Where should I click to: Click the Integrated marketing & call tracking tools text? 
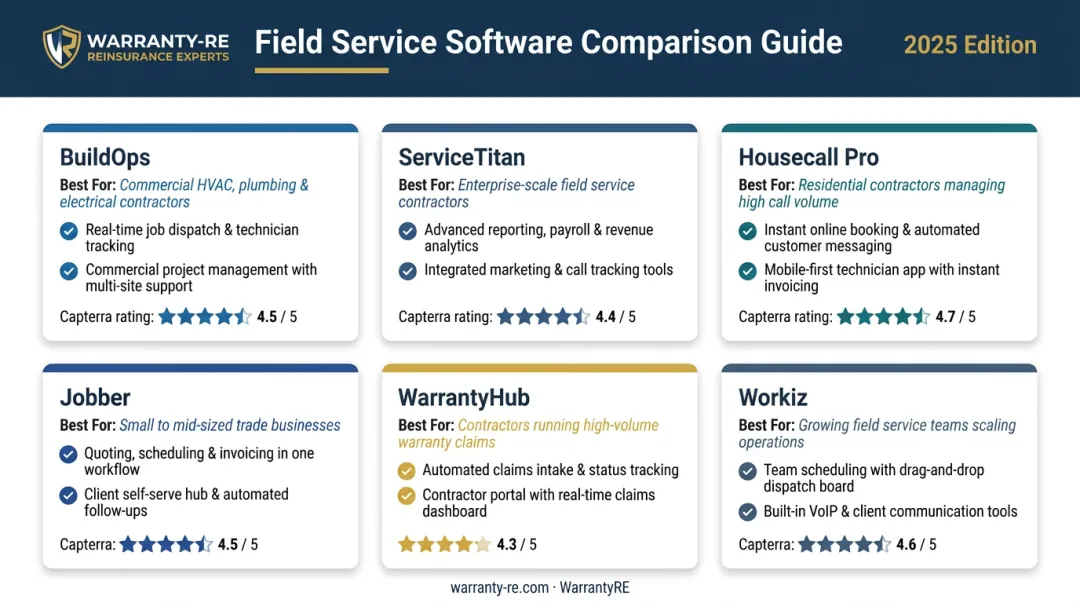pyautogui.click(x=548, y=270)
